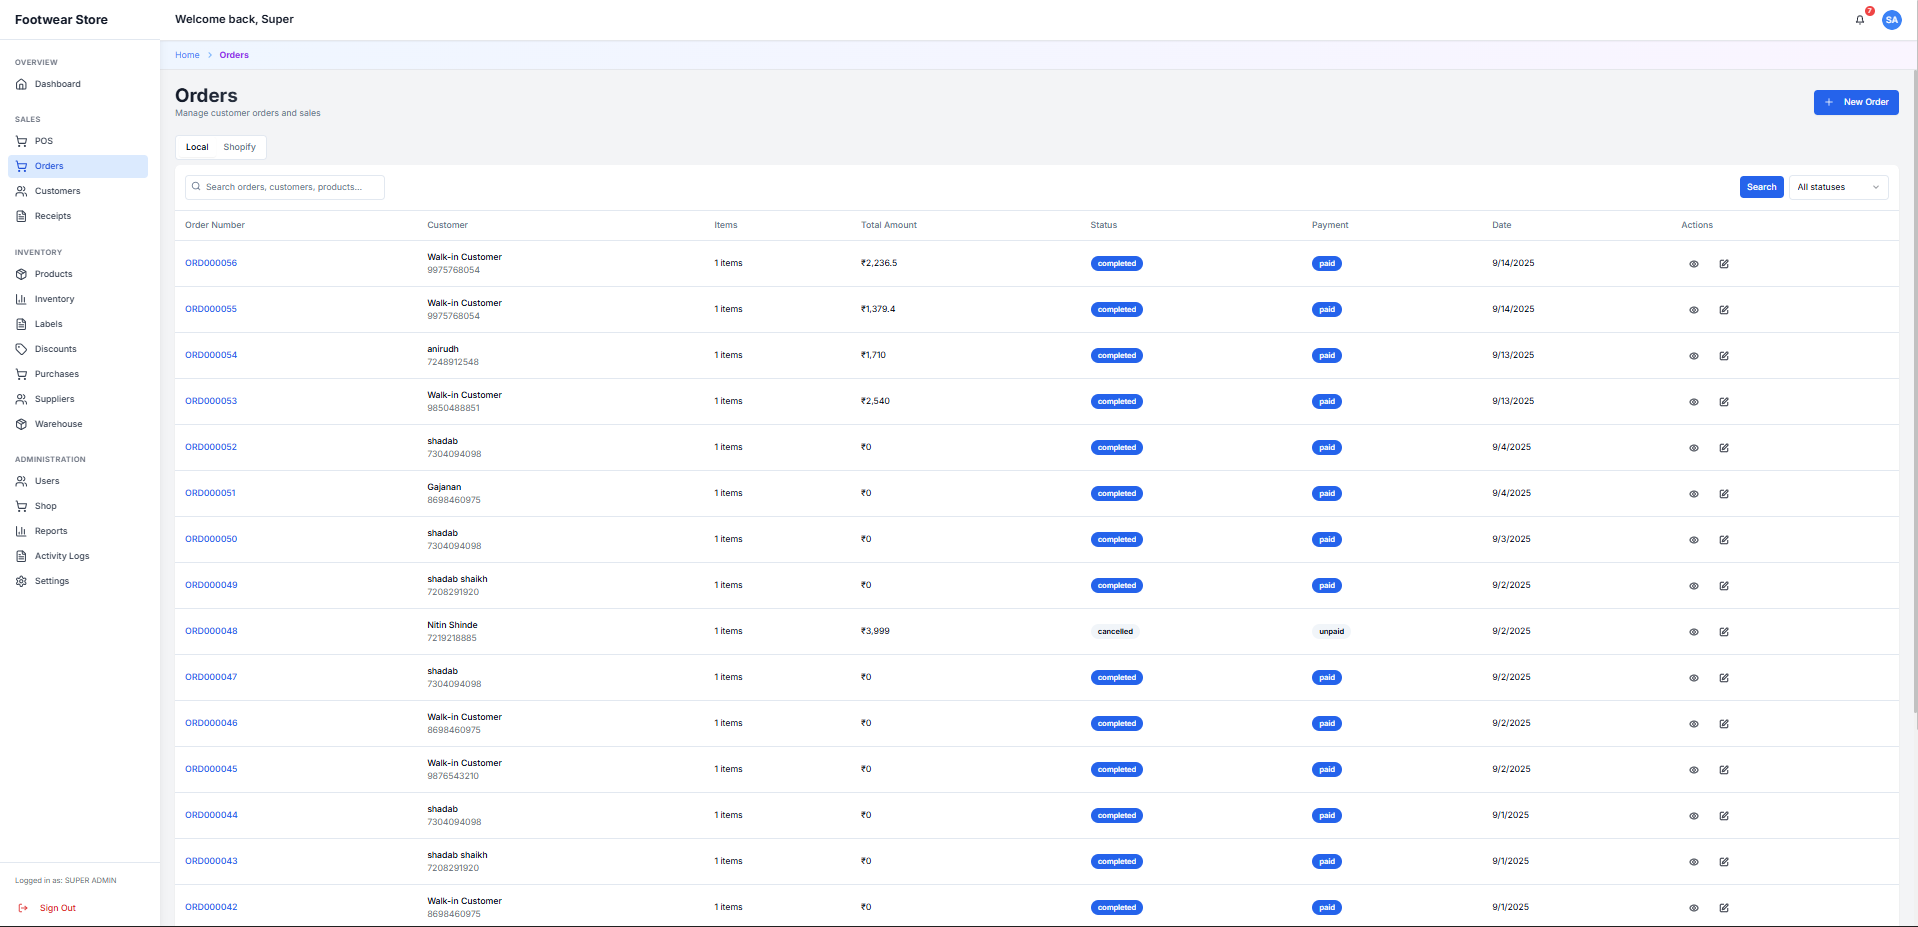1918x927 pixels.
Task: Edit order ORD000056 with pencil icon
Action: [x=1724, y=264]
